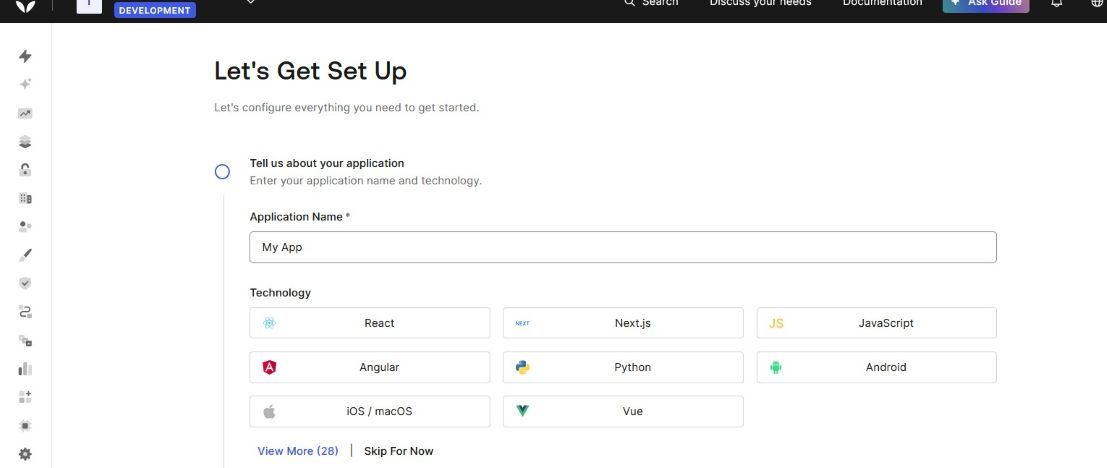Open the bar chart sidebar icon

[25, 368]
